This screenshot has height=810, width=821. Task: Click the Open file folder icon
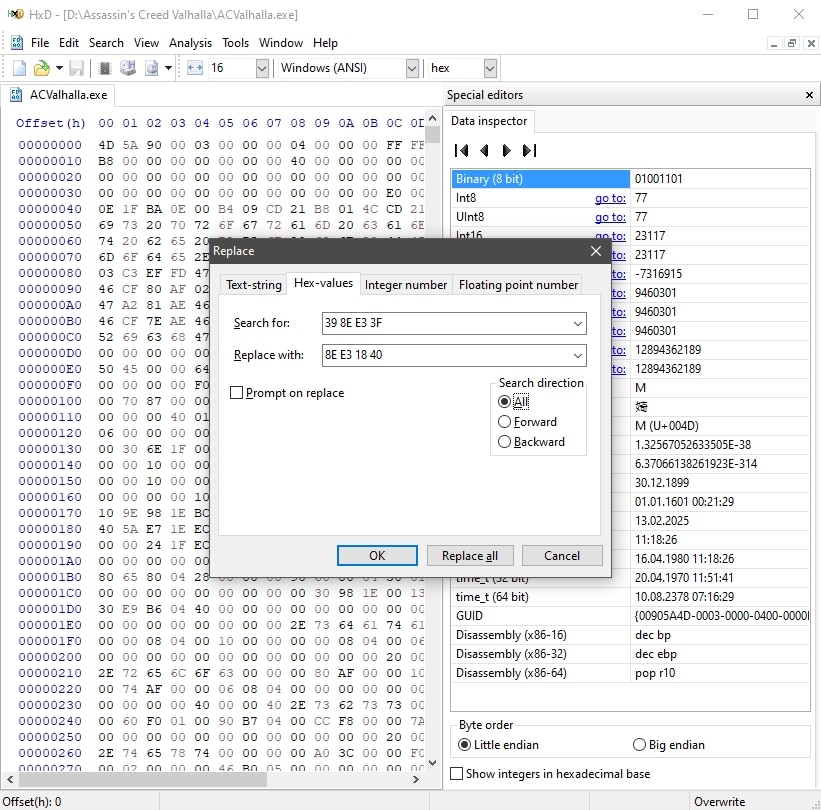41,68
